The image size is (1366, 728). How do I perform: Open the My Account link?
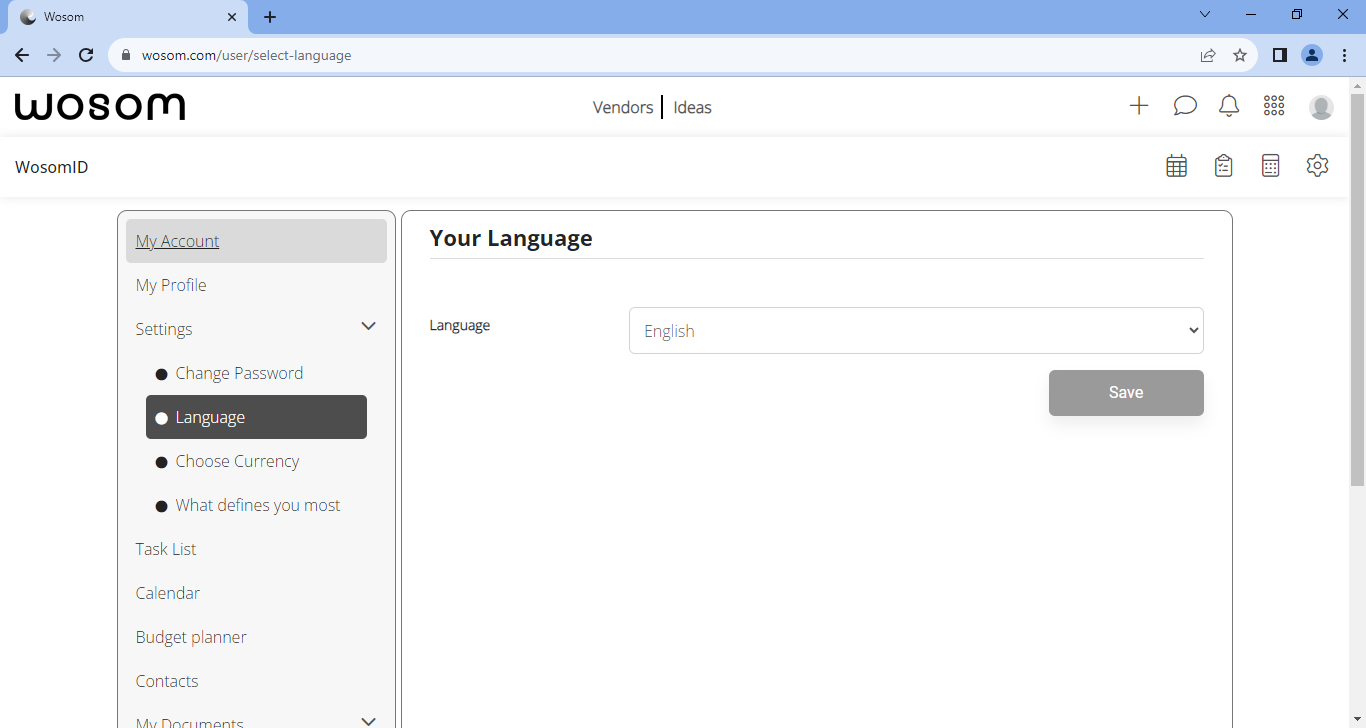[177, 240]
